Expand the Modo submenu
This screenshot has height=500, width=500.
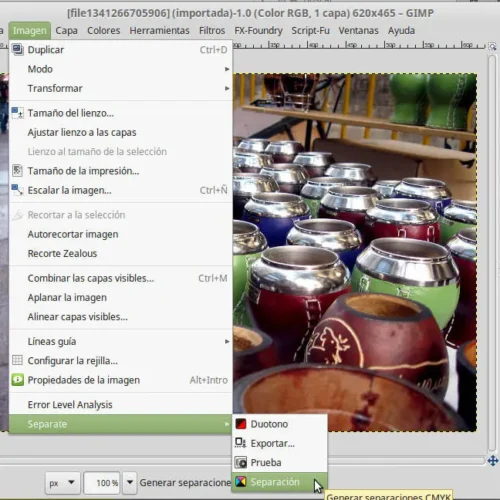[120, 69]
